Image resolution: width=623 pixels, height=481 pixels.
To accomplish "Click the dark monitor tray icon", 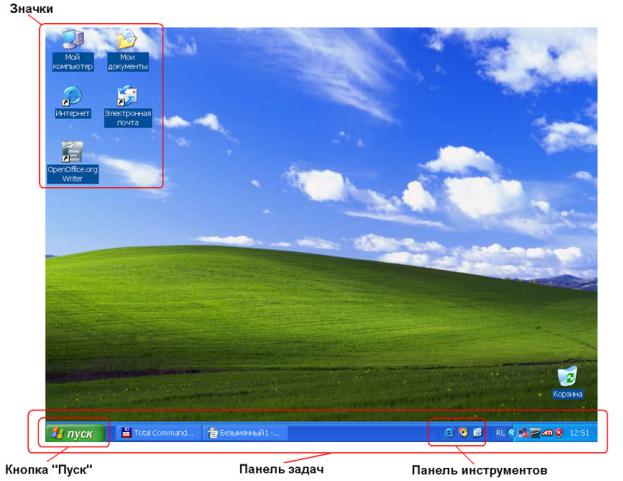I will pos(535,433).
